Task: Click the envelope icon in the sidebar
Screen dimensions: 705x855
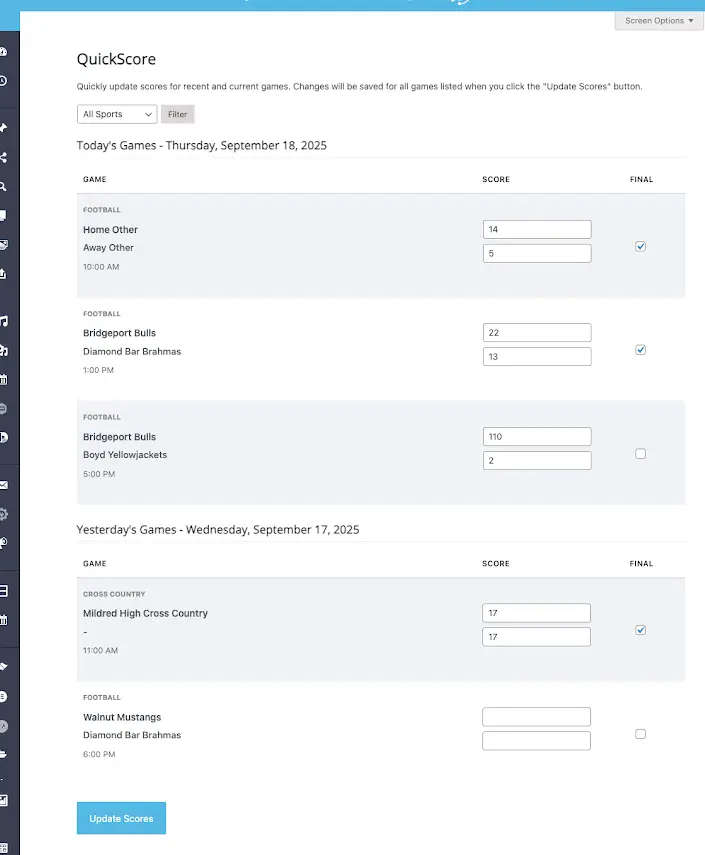Action: click(3, 485)
